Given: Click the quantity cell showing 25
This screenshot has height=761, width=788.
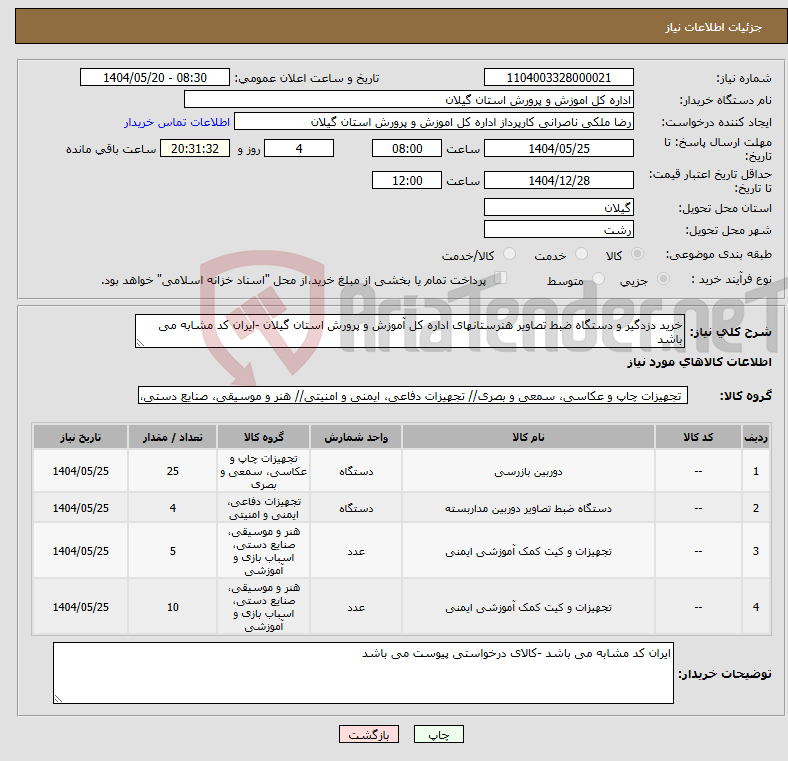Looking at the screenshot, I should point(172,471).
